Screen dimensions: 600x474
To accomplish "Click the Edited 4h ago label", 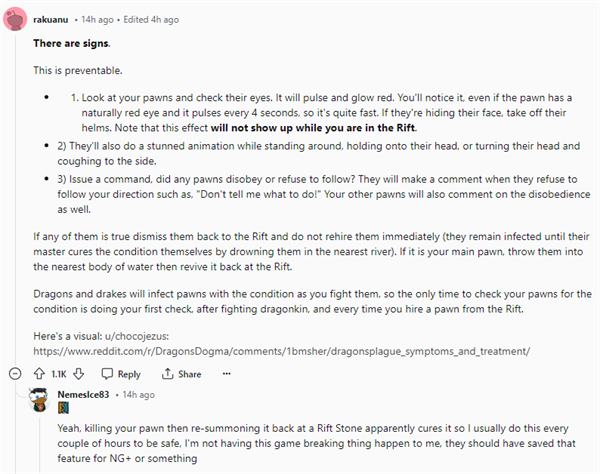I will [151, 20].
